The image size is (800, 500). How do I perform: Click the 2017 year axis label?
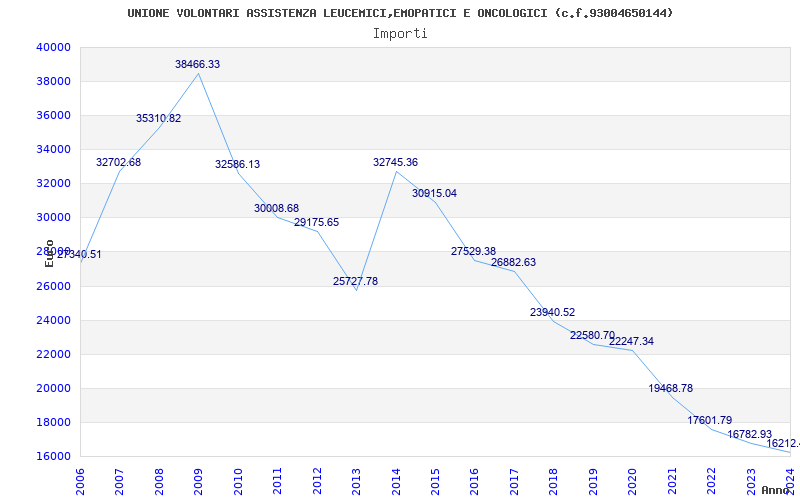tap(514, 481)
